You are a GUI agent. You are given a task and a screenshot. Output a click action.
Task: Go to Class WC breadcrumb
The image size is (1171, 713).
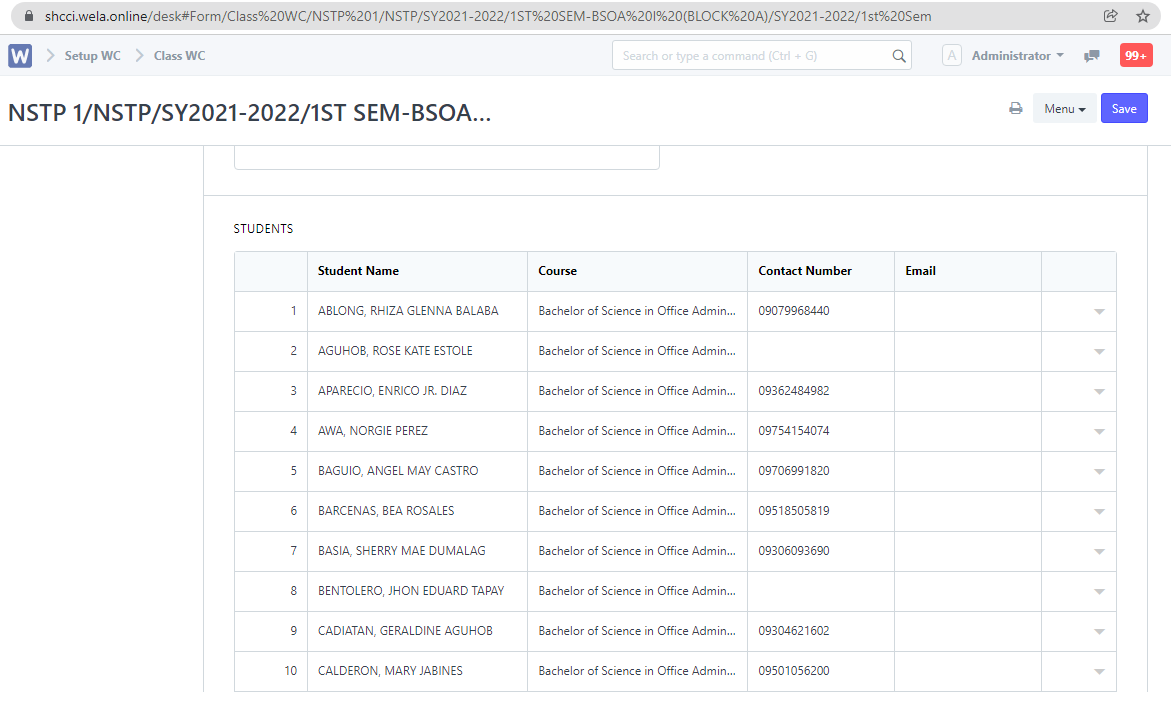coord(179,56)
